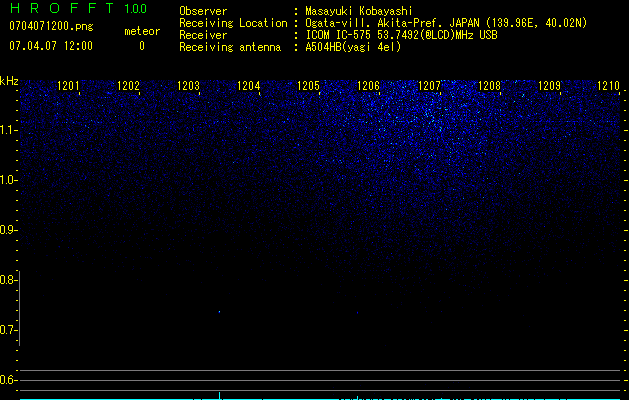
Task: Click time marker 1208
Action: (x=489, y=86)
